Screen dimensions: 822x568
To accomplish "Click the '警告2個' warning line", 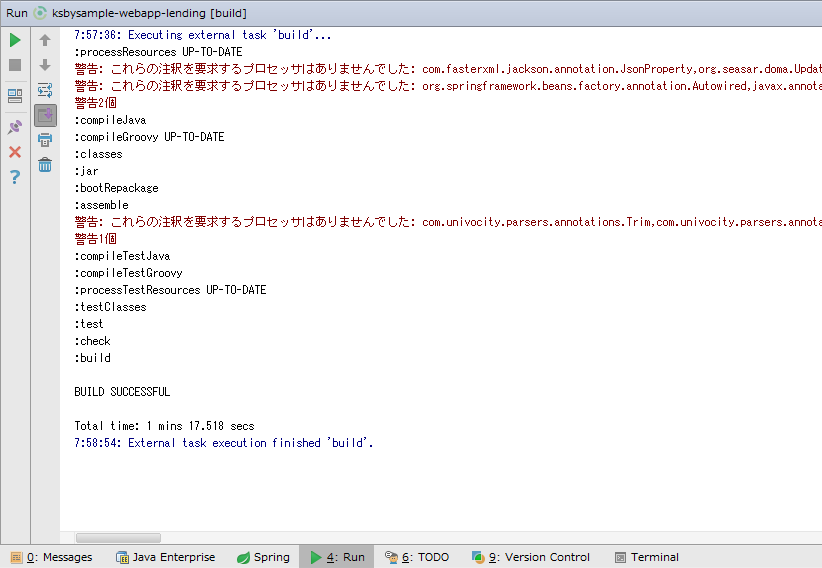I will point(95,103).
